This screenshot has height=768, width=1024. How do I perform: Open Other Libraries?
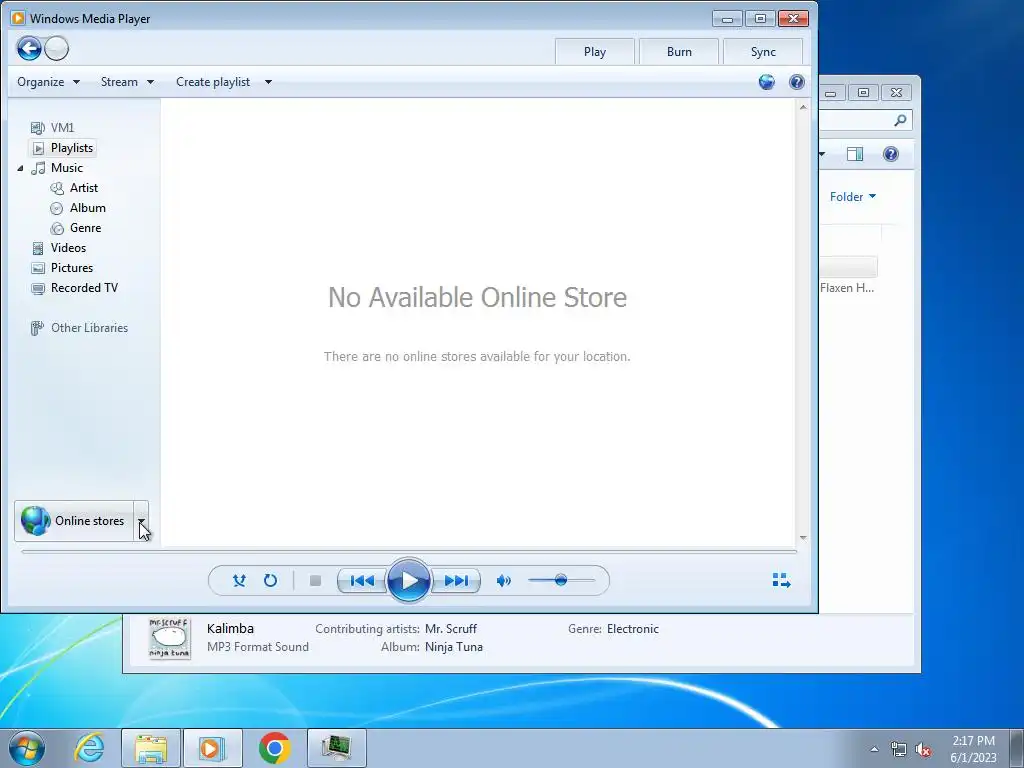click(x=79, y=328)
